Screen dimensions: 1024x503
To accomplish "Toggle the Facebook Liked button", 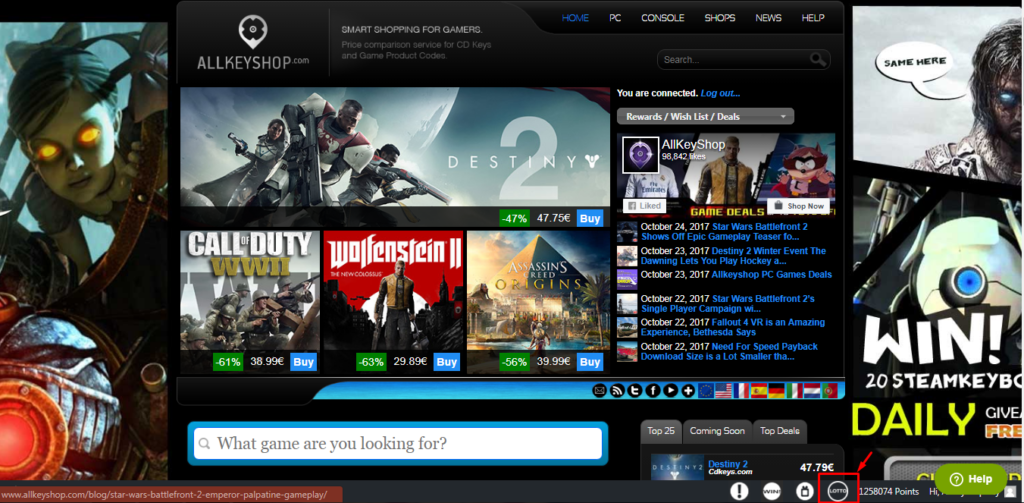I will (644, 206).
